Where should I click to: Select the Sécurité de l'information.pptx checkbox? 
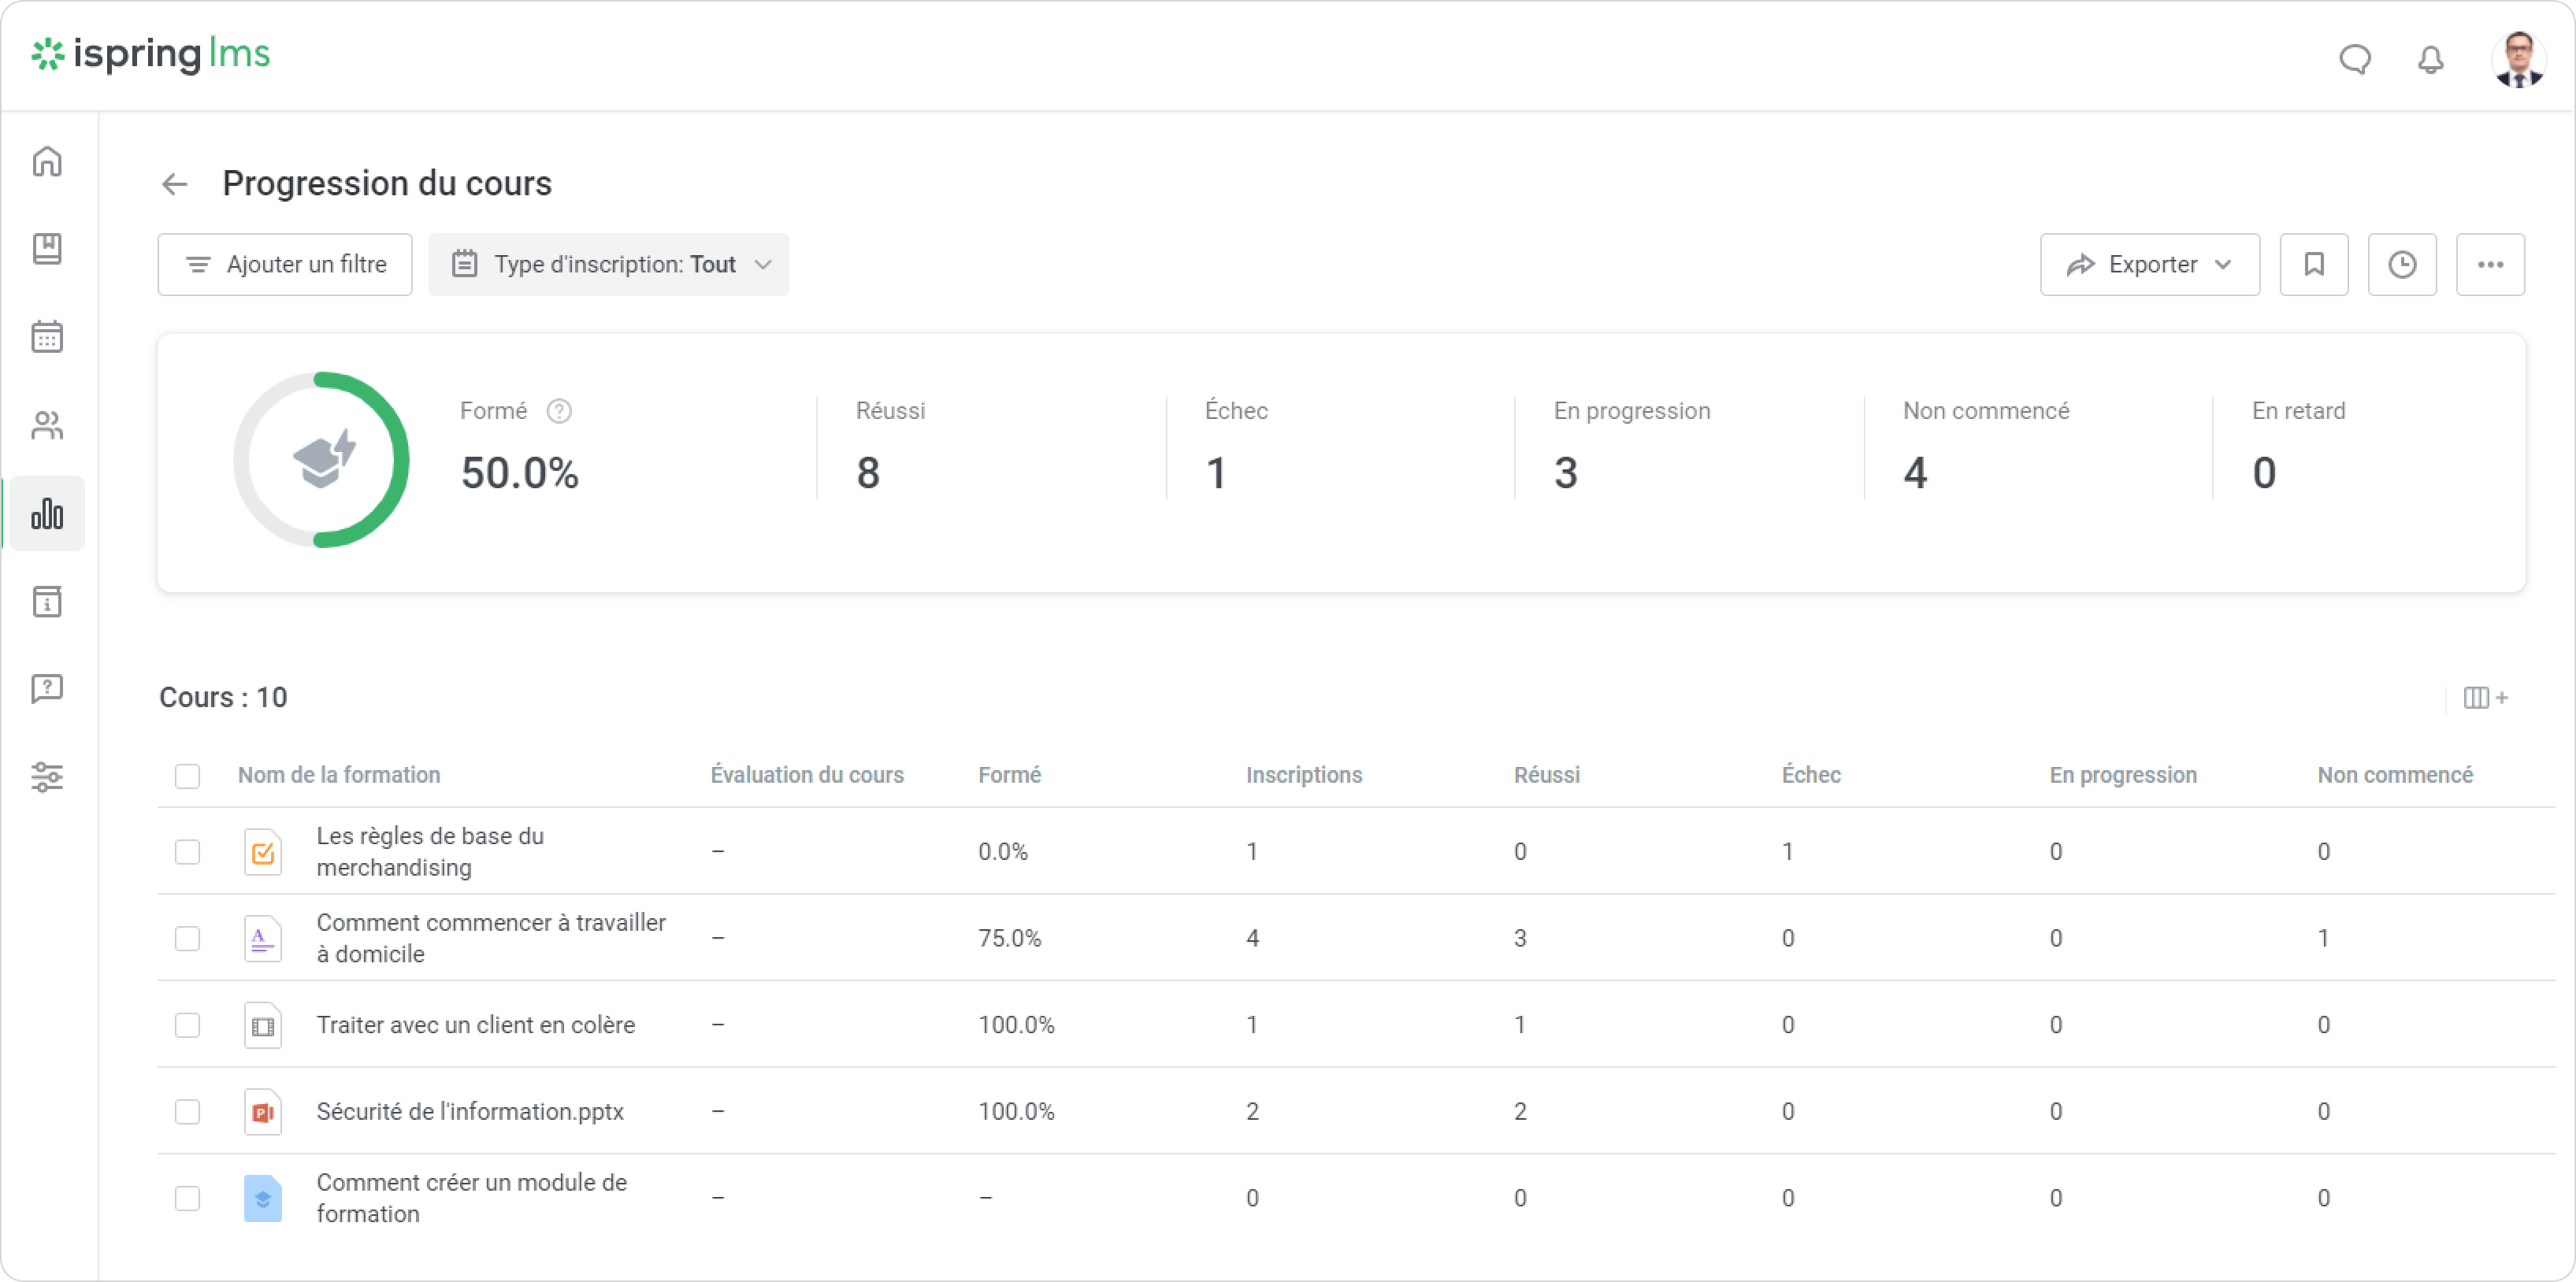point(187,1112)
